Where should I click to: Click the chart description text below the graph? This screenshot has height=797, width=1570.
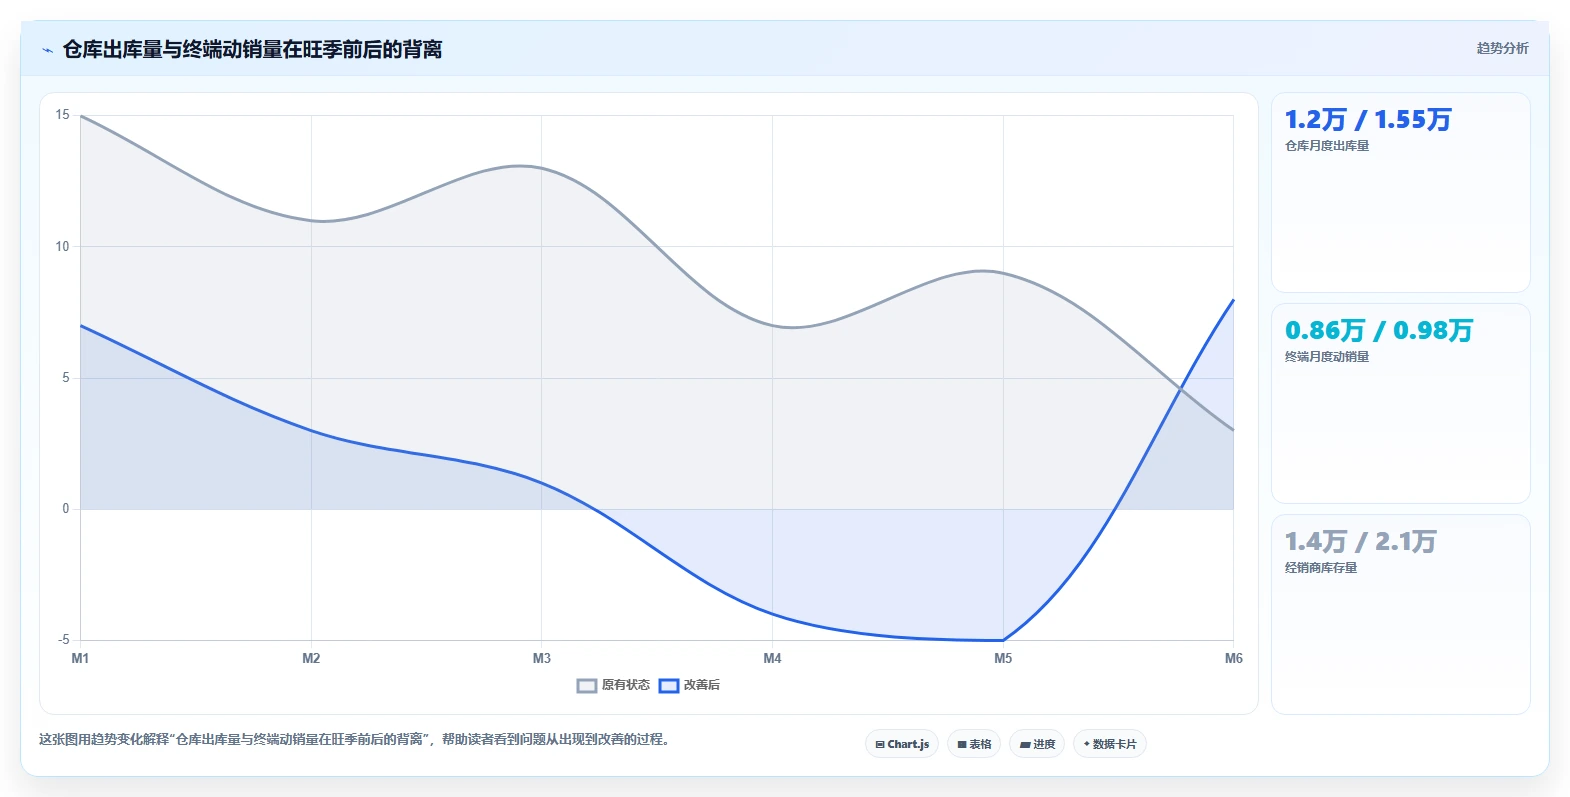[x=354, y=740]
